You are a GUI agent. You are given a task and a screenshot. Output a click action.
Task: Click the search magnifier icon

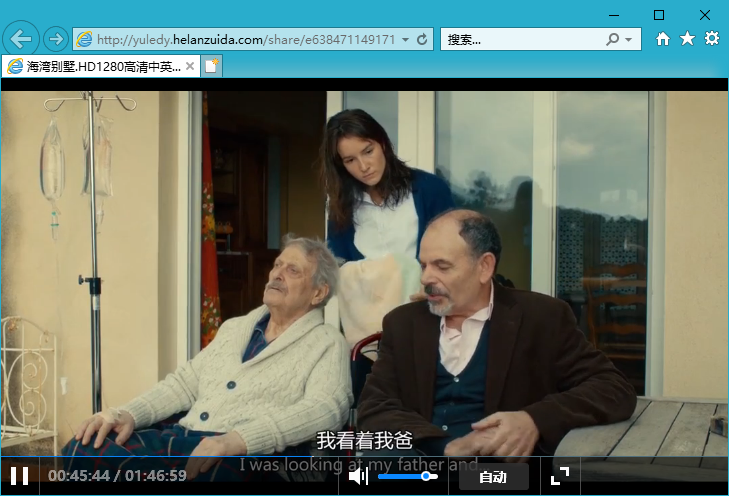coord(612,39)
